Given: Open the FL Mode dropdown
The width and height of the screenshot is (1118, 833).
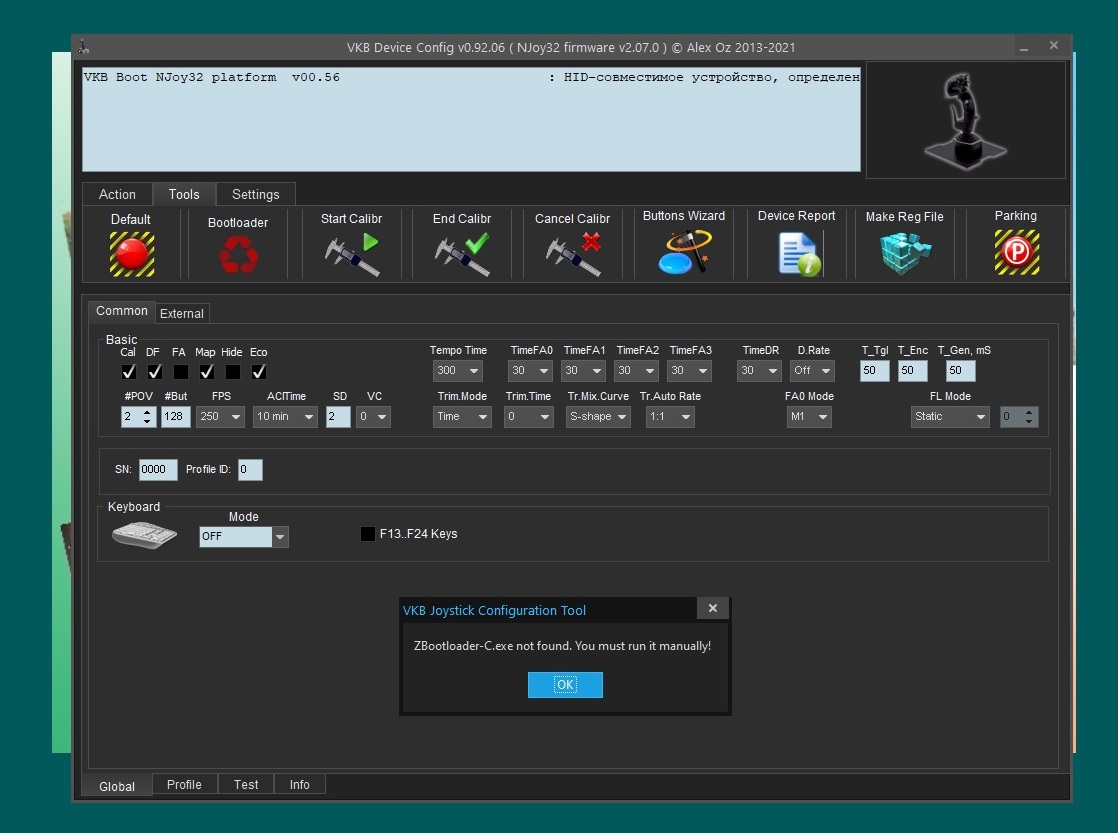Looking at the screenshot, I should tap(950, 416).
